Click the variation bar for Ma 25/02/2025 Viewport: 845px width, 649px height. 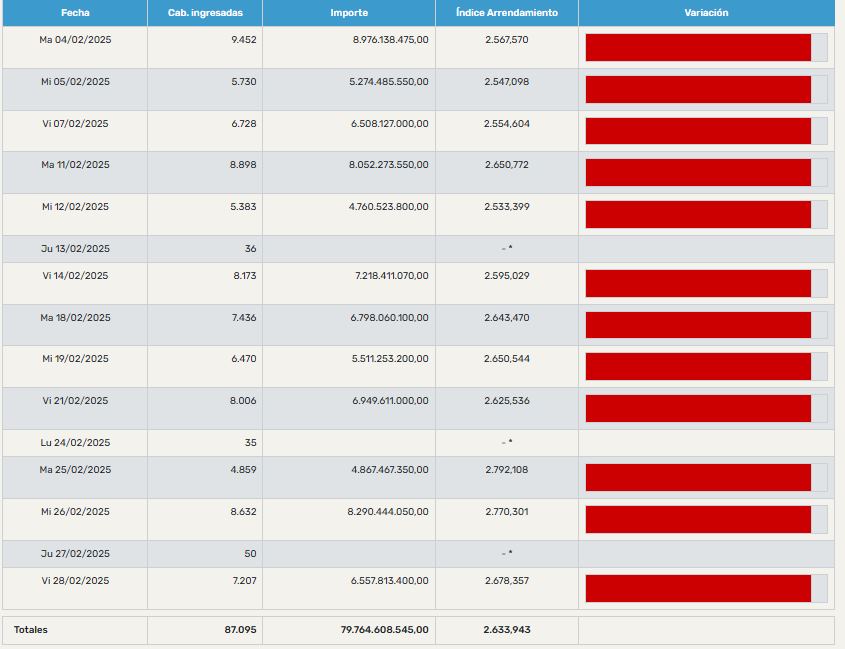tap(698, 477)
